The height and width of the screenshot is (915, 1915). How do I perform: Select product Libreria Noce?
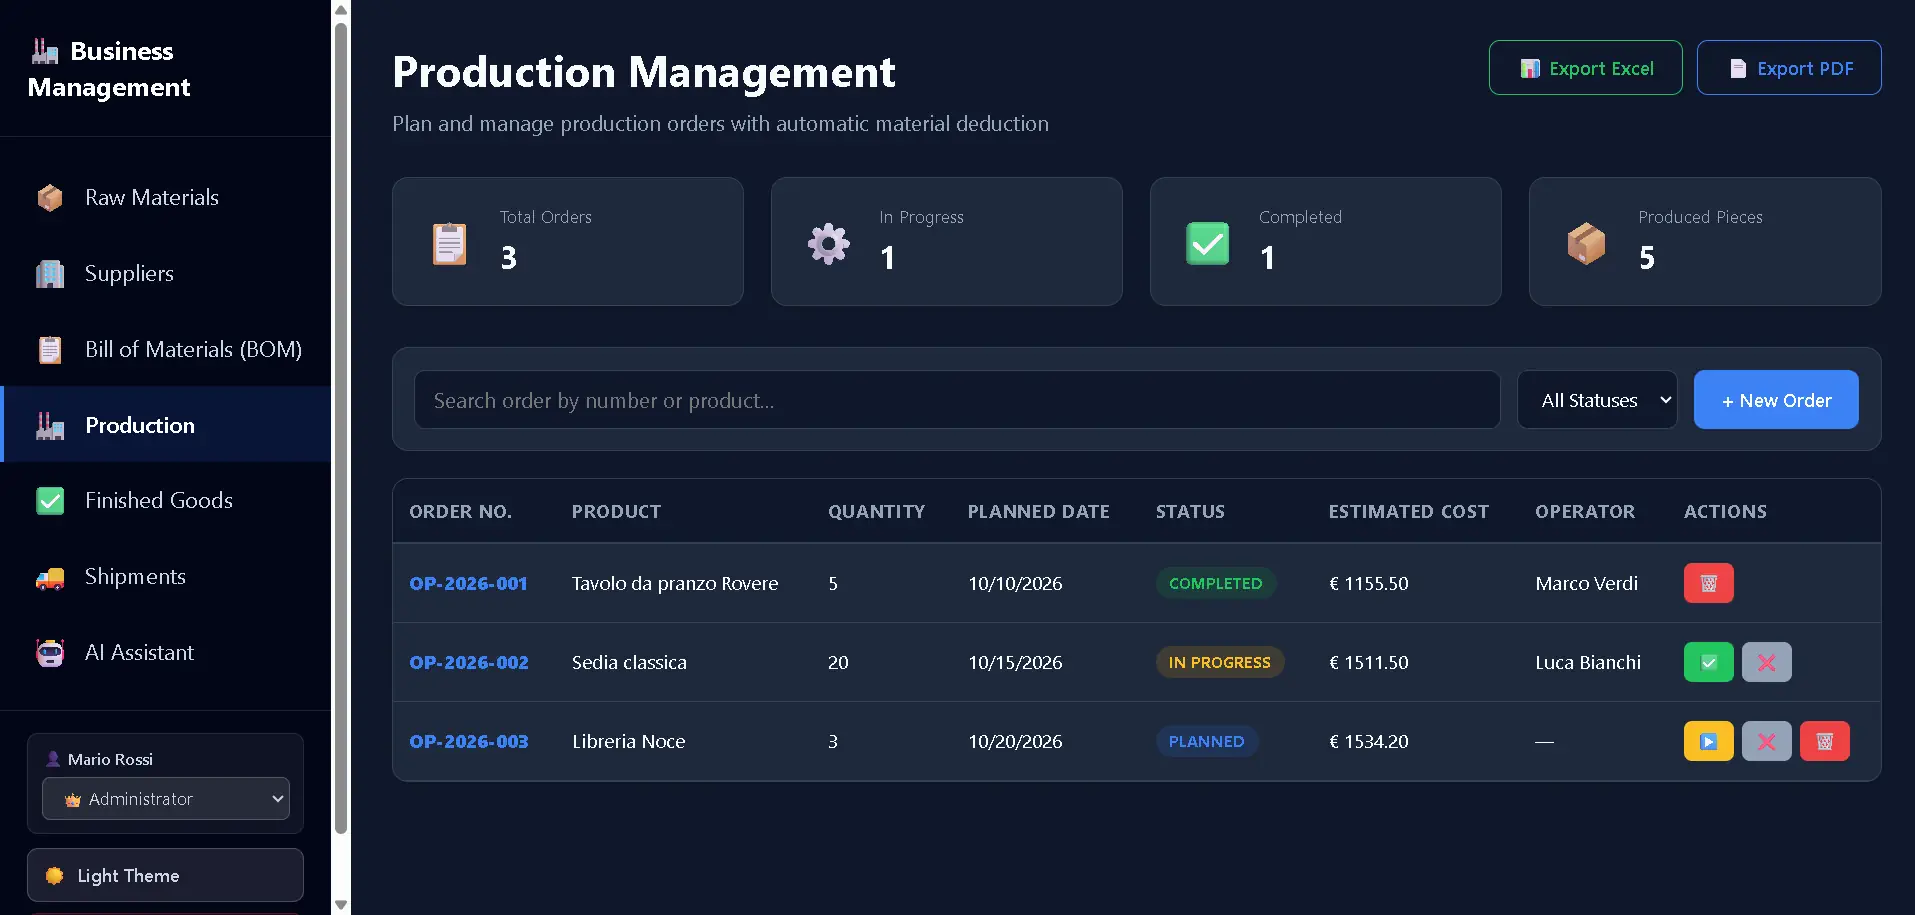[x=629, y=742]
